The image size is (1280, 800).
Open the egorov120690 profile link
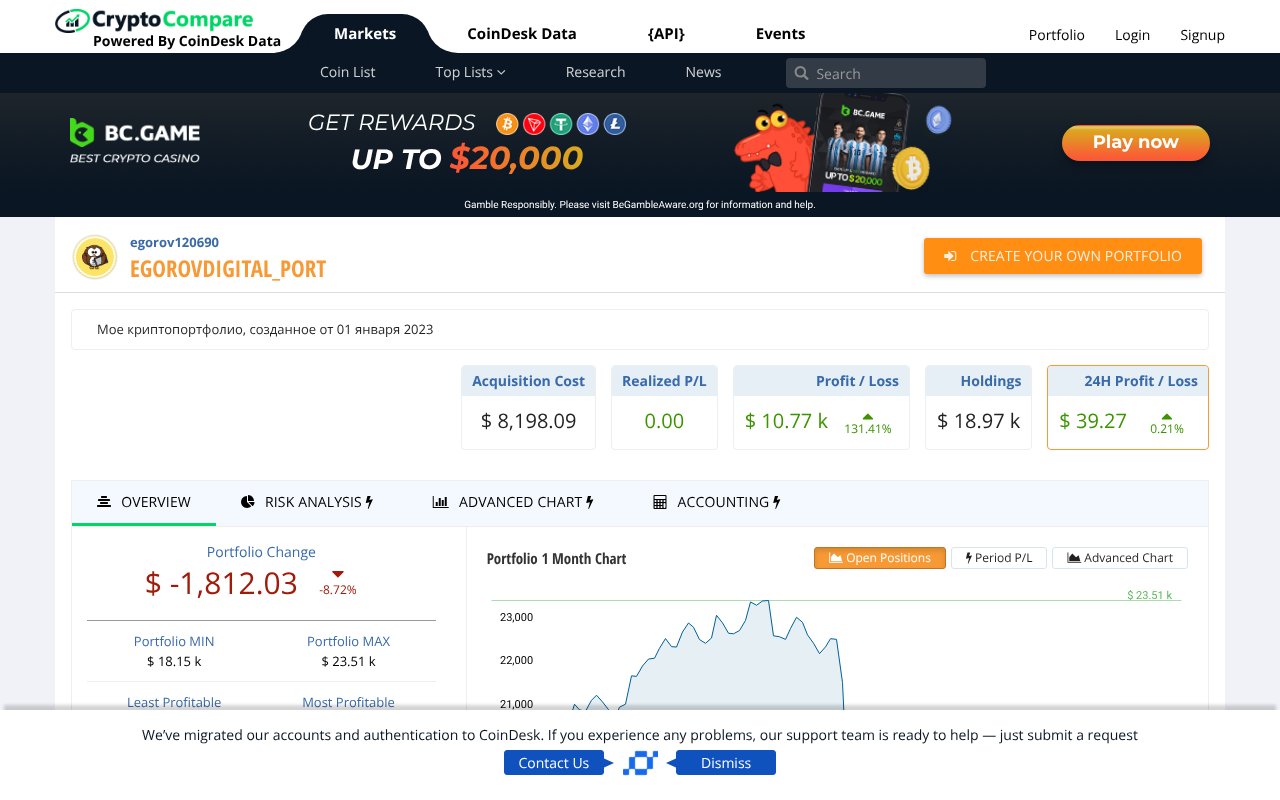tap(173, 242)
